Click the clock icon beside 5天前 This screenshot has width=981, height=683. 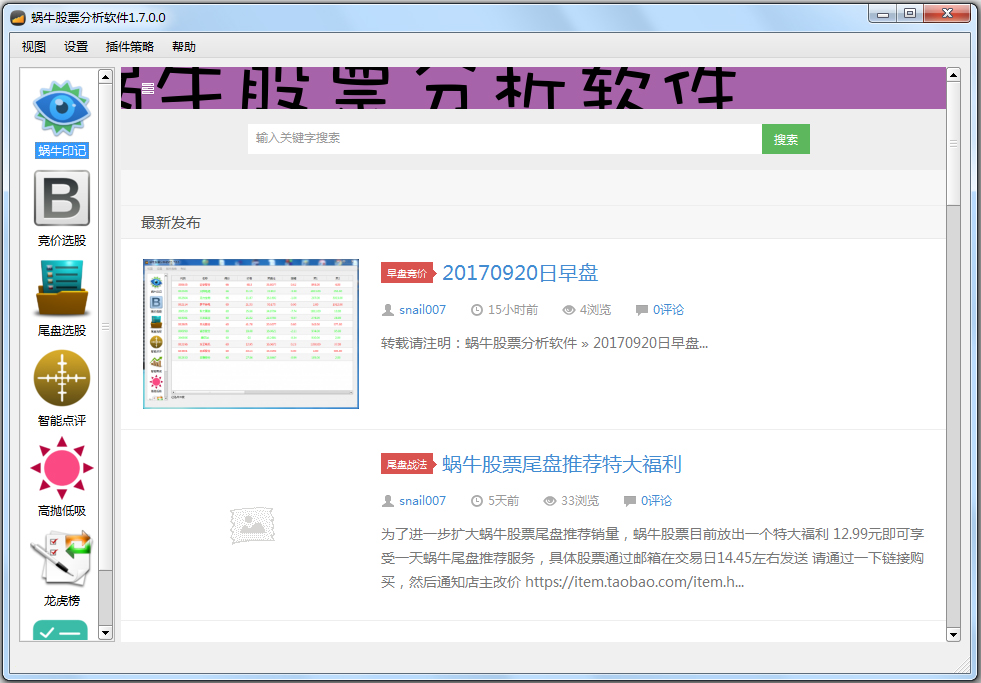click(x=477, y=500)
